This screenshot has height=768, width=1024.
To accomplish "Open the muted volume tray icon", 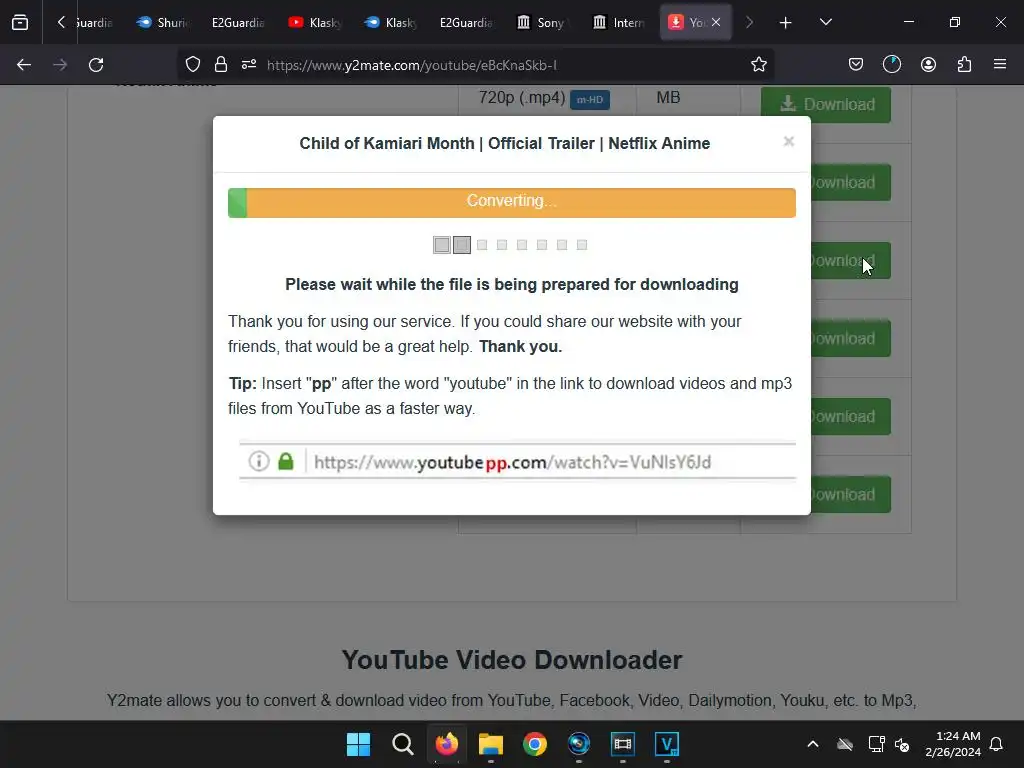I will tap(902, 744).
